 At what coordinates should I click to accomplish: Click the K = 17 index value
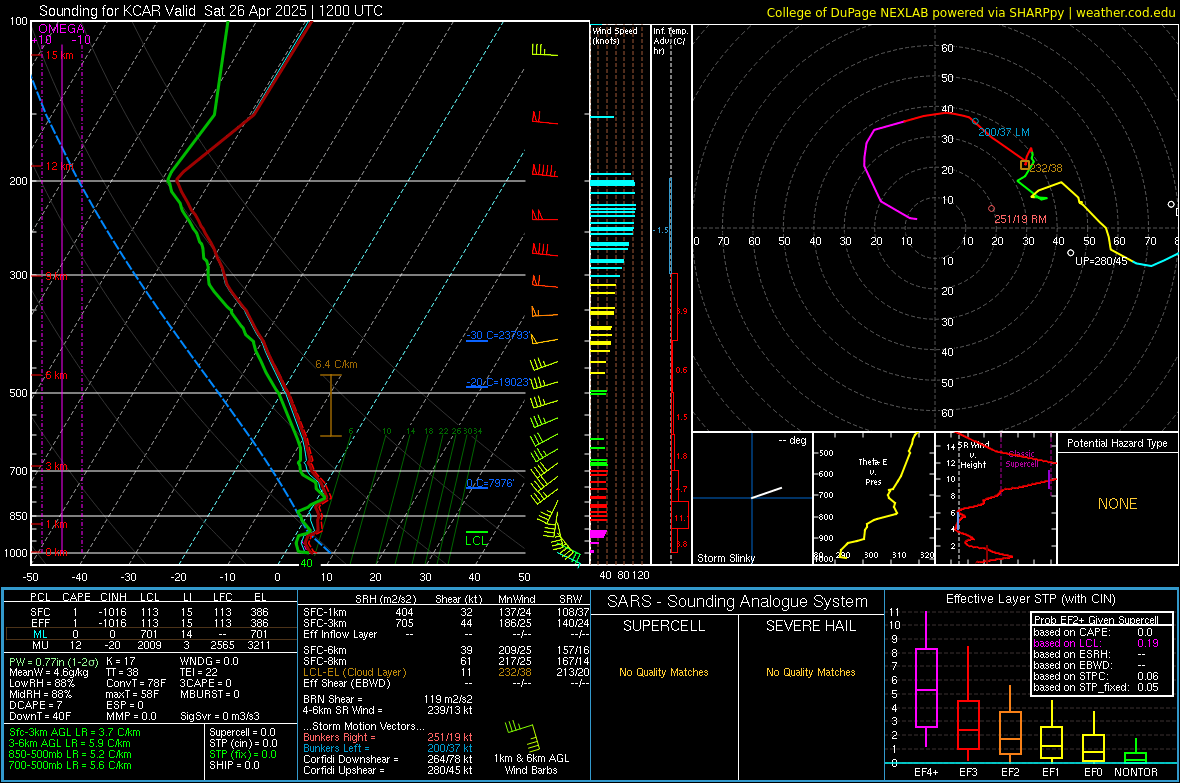point(120,662)
